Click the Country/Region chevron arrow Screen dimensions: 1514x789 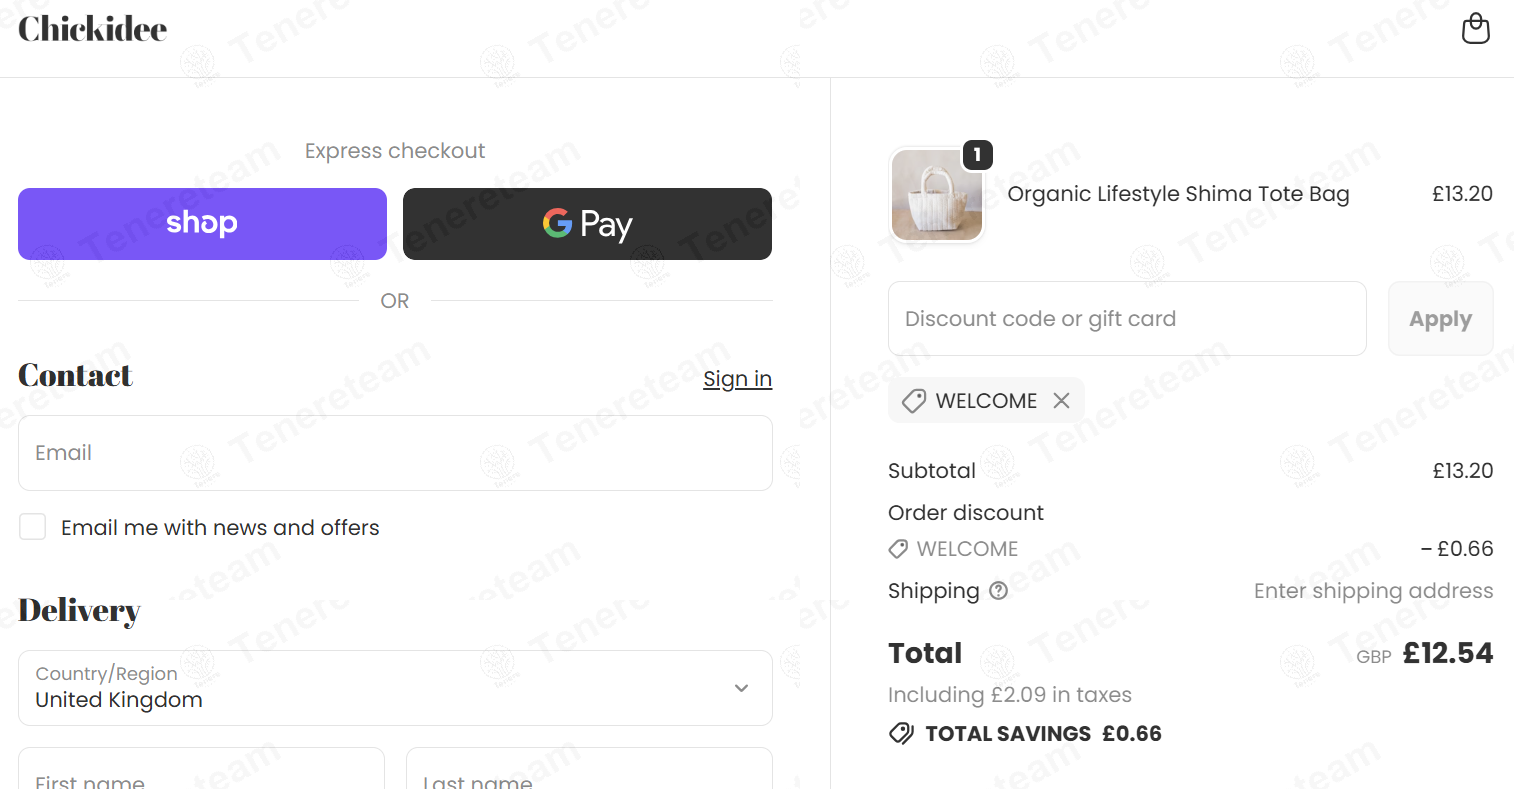[x=741, y=688]
